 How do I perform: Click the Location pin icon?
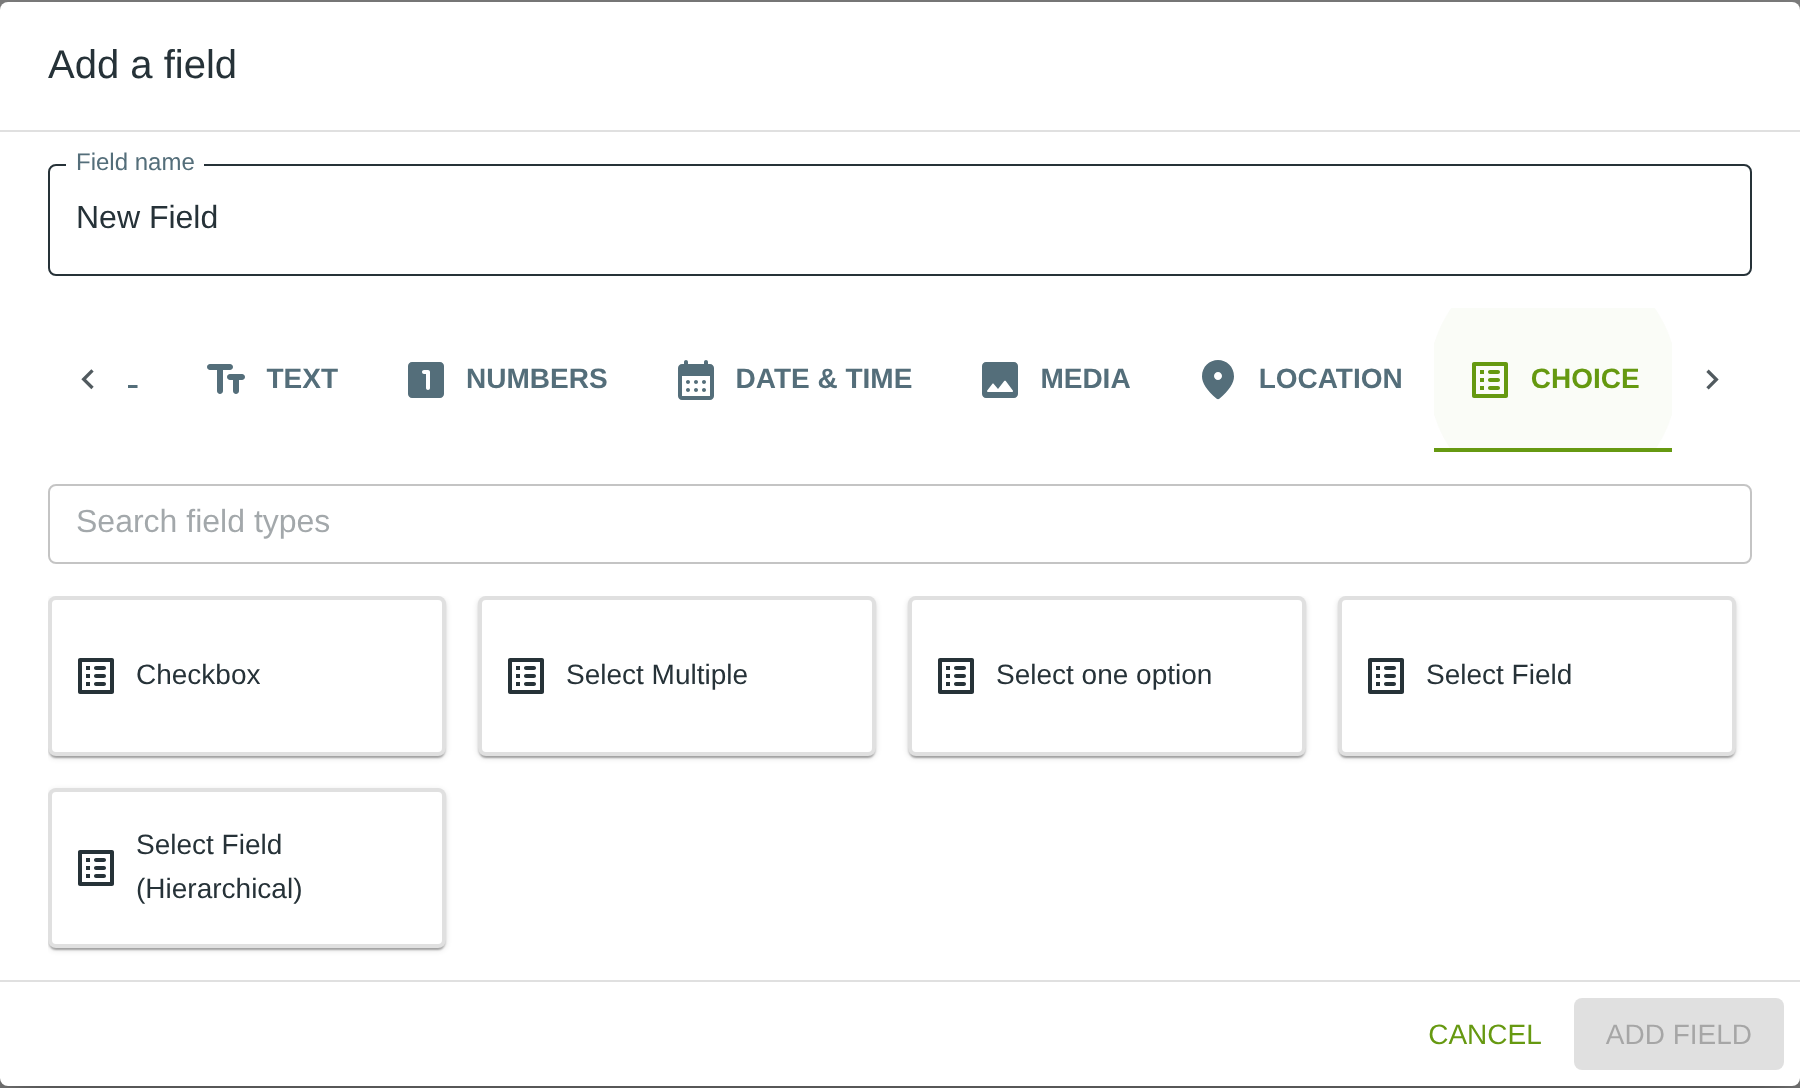(1217, 380)
